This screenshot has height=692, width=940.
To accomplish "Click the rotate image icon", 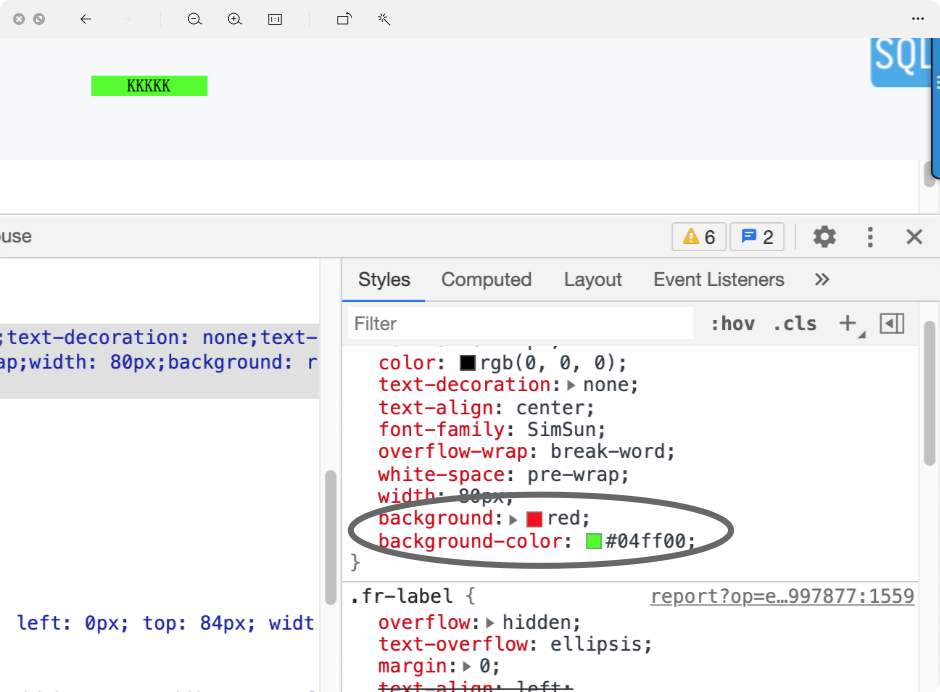I will pos(344,19).
